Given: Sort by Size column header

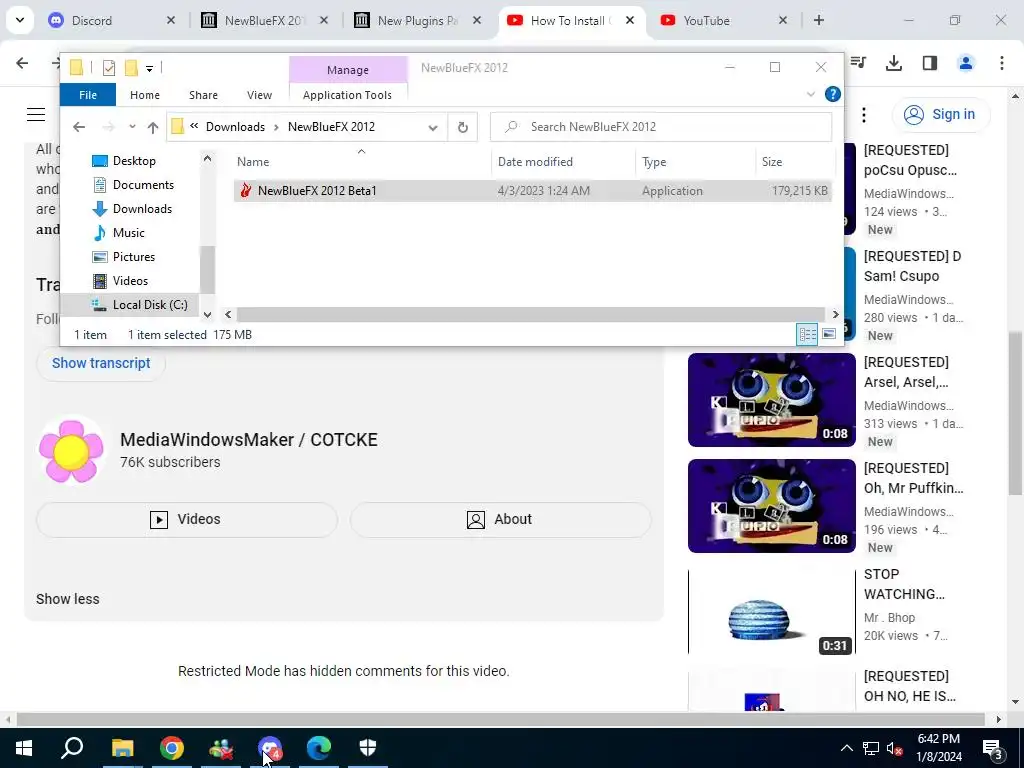Looking at the screenshot, I should (x=771, y=161).
